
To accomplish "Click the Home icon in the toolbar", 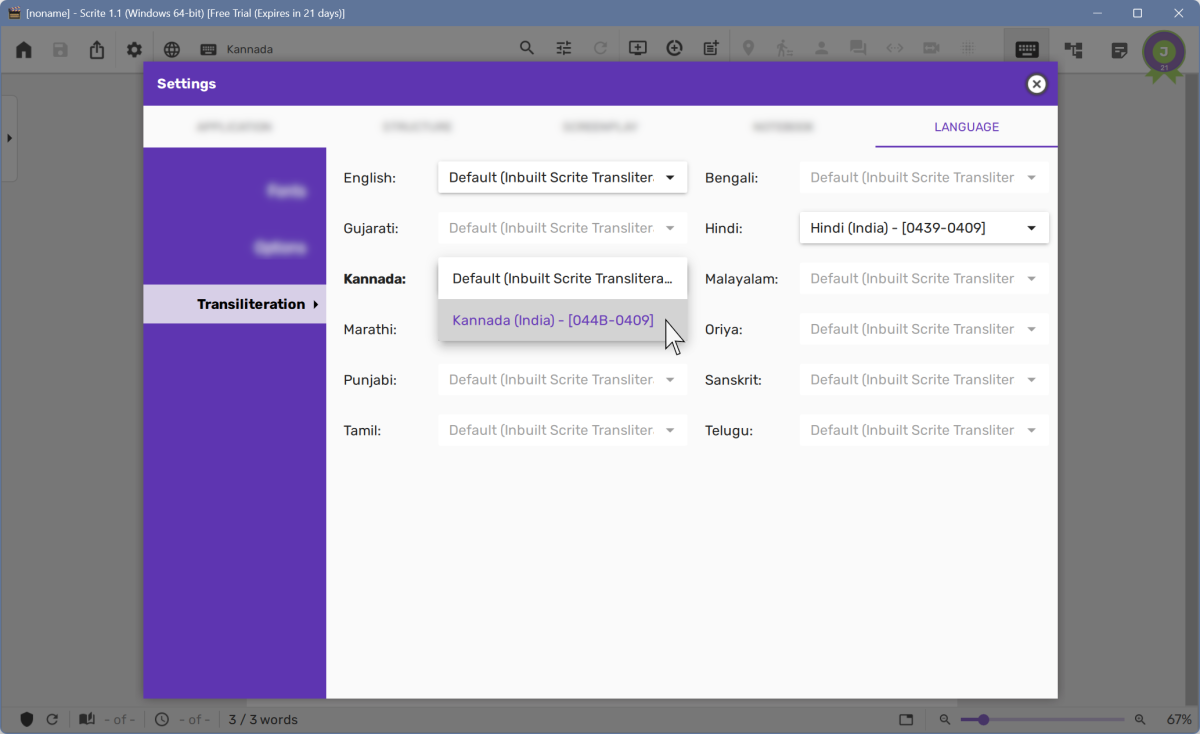I will (x=23, y=48).
